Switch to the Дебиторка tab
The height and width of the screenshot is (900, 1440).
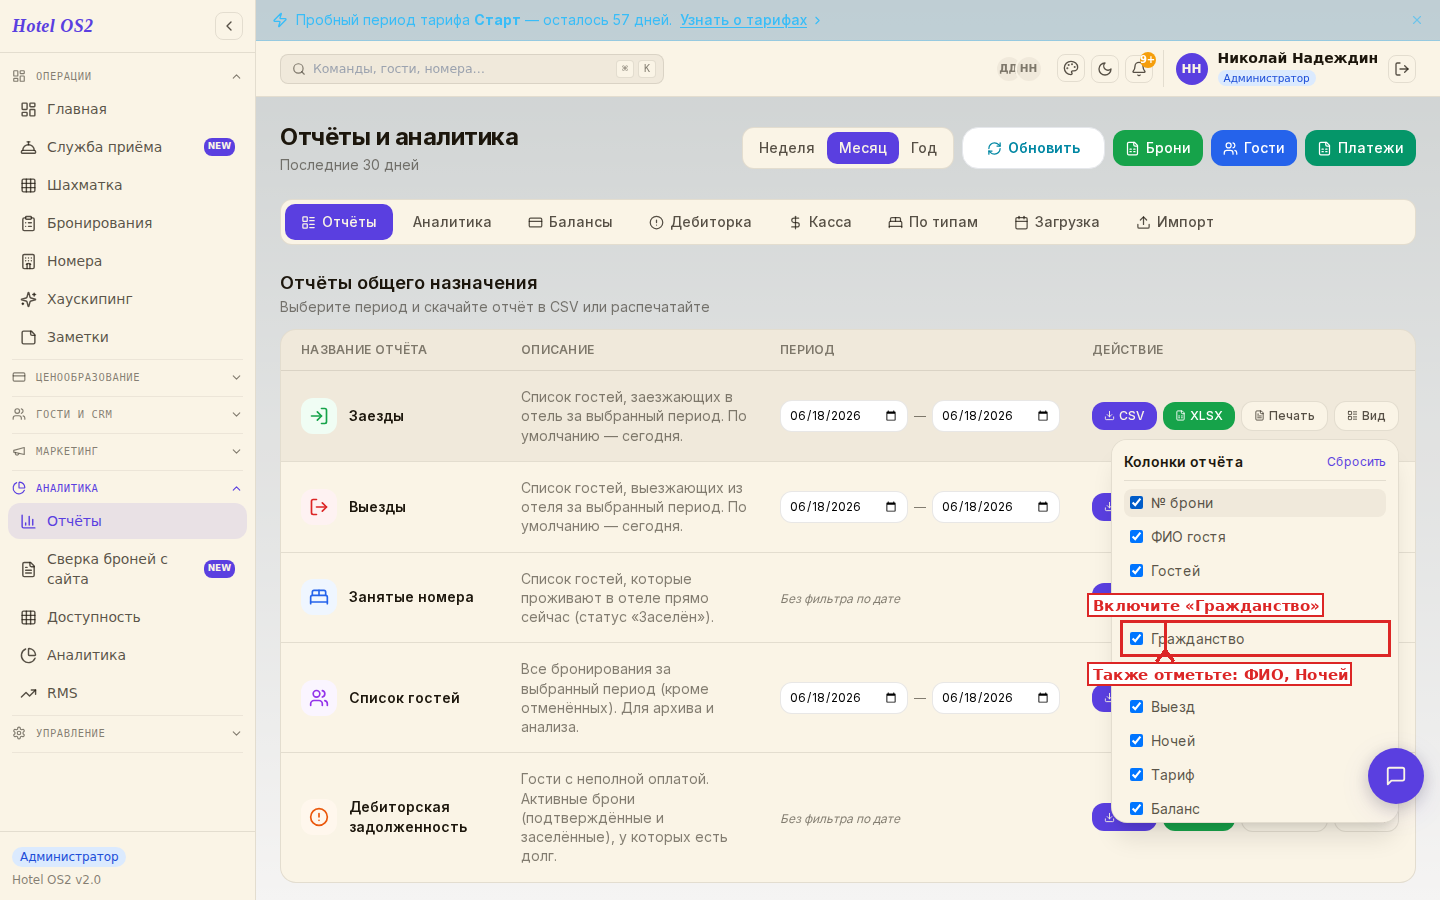[x=700, y=222]
